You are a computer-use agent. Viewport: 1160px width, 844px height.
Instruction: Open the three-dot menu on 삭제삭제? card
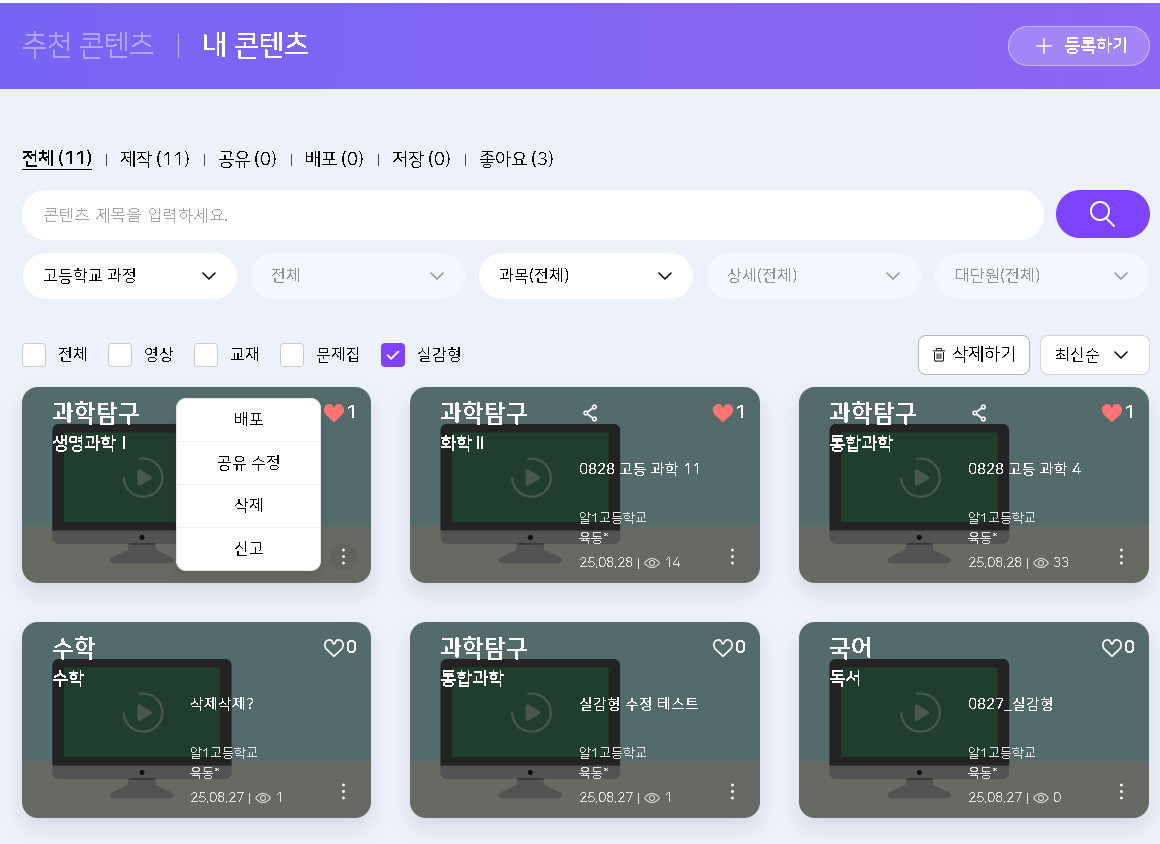[343, 791]
